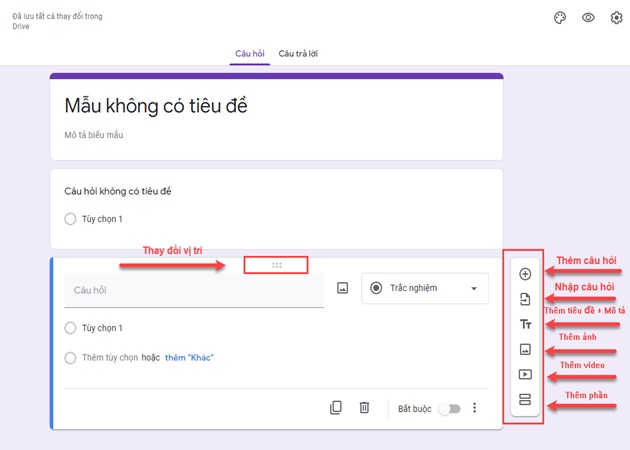
Task: Open the Trắc nghiệm question type dropdown
Action: (425, 288)
